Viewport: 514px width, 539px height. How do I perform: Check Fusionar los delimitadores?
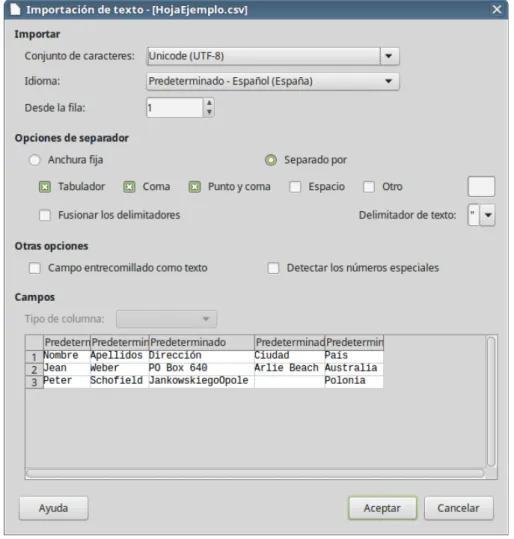45,216
